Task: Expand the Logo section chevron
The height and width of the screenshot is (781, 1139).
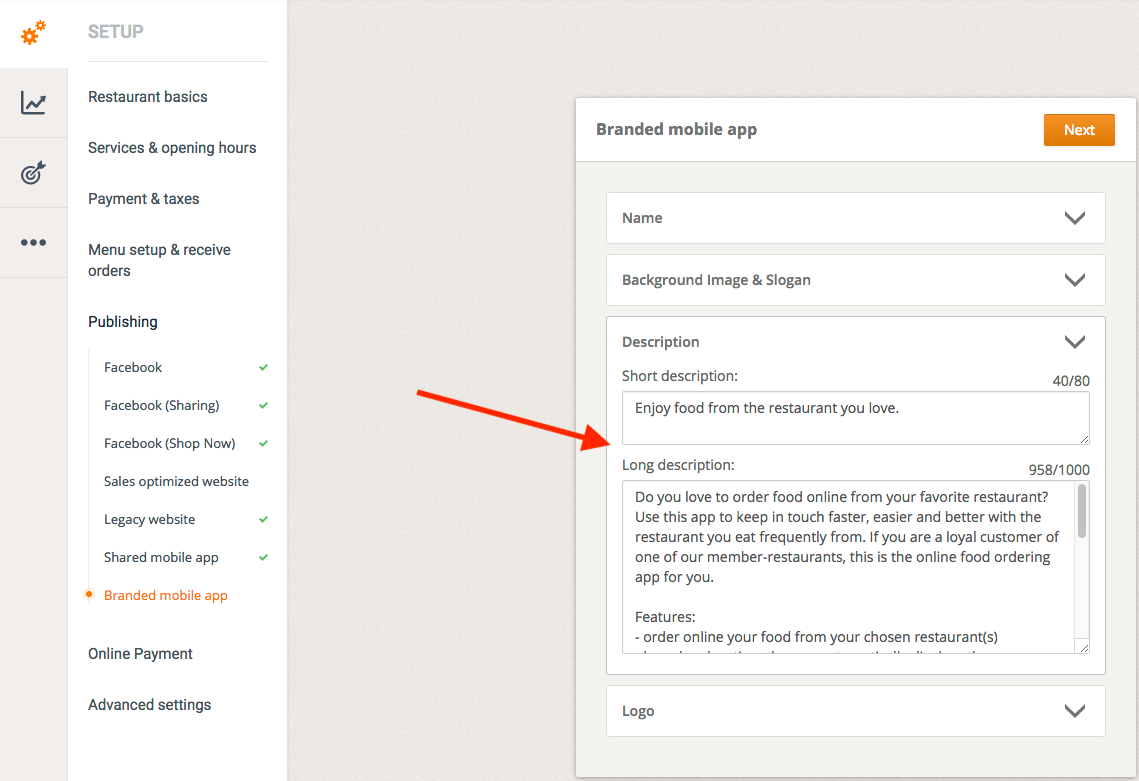Action: [1075, 711]
